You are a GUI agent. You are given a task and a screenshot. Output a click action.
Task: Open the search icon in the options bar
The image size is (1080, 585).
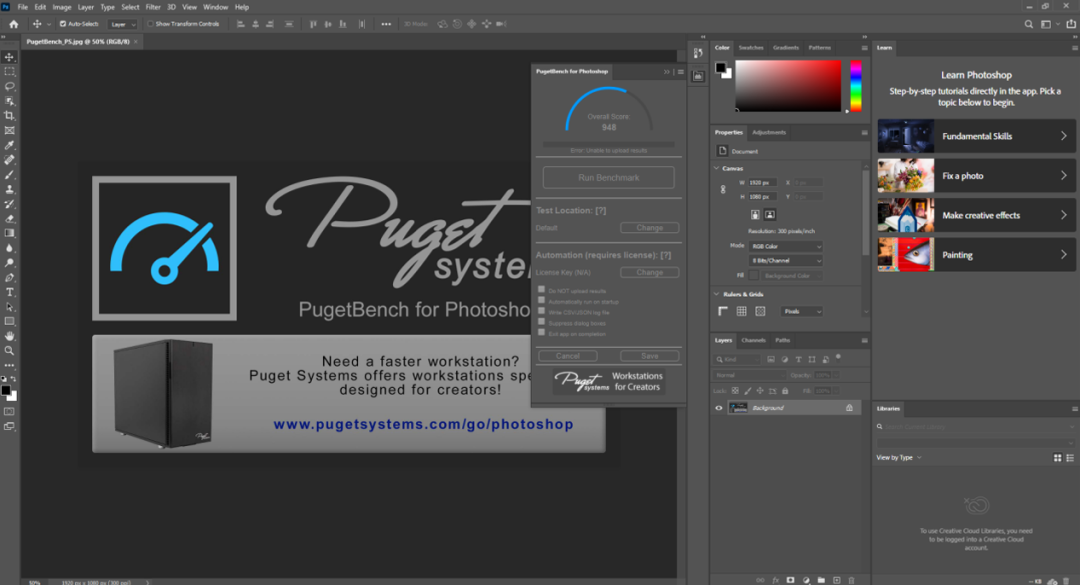tap(1028, 24)
